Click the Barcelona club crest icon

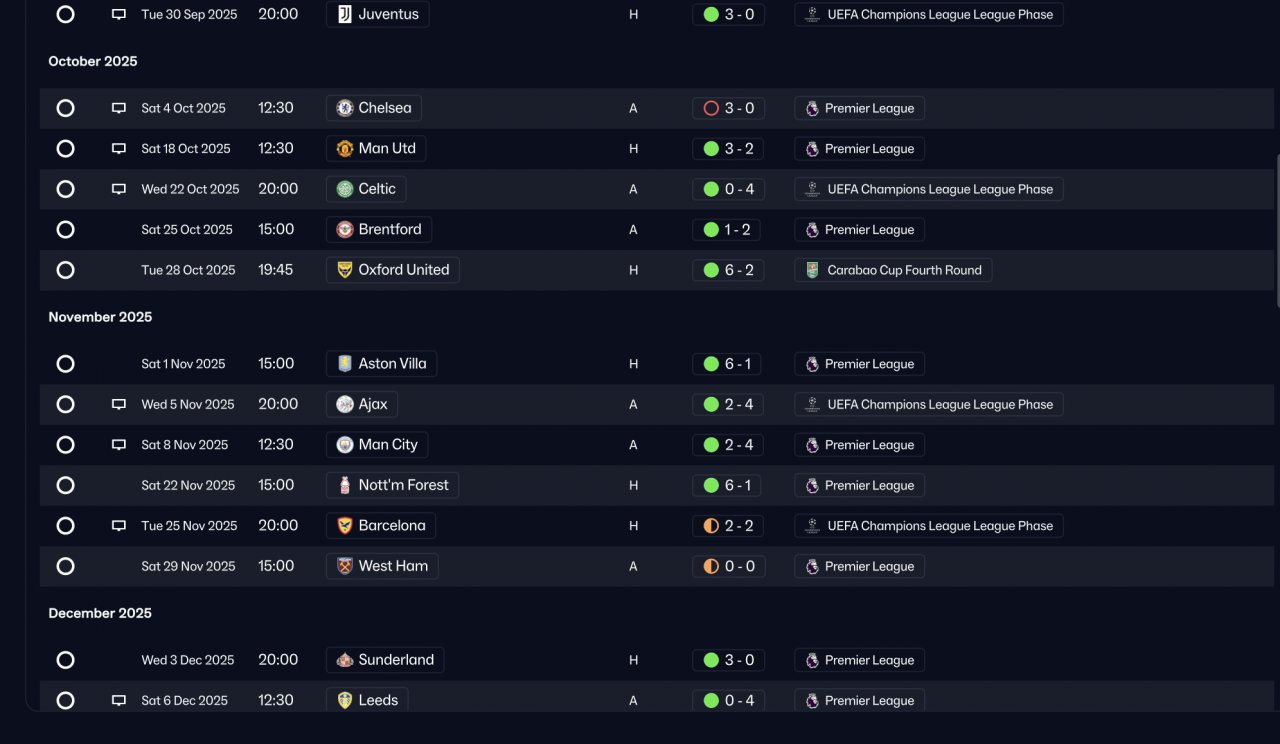pos(345,526)
